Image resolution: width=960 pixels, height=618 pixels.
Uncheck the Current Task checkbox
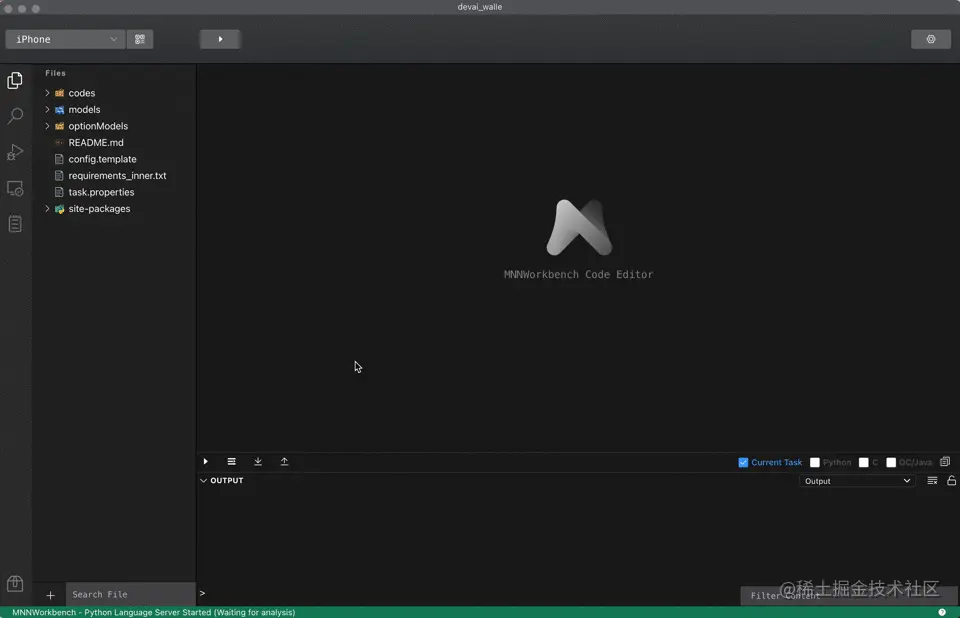(743, 462)
